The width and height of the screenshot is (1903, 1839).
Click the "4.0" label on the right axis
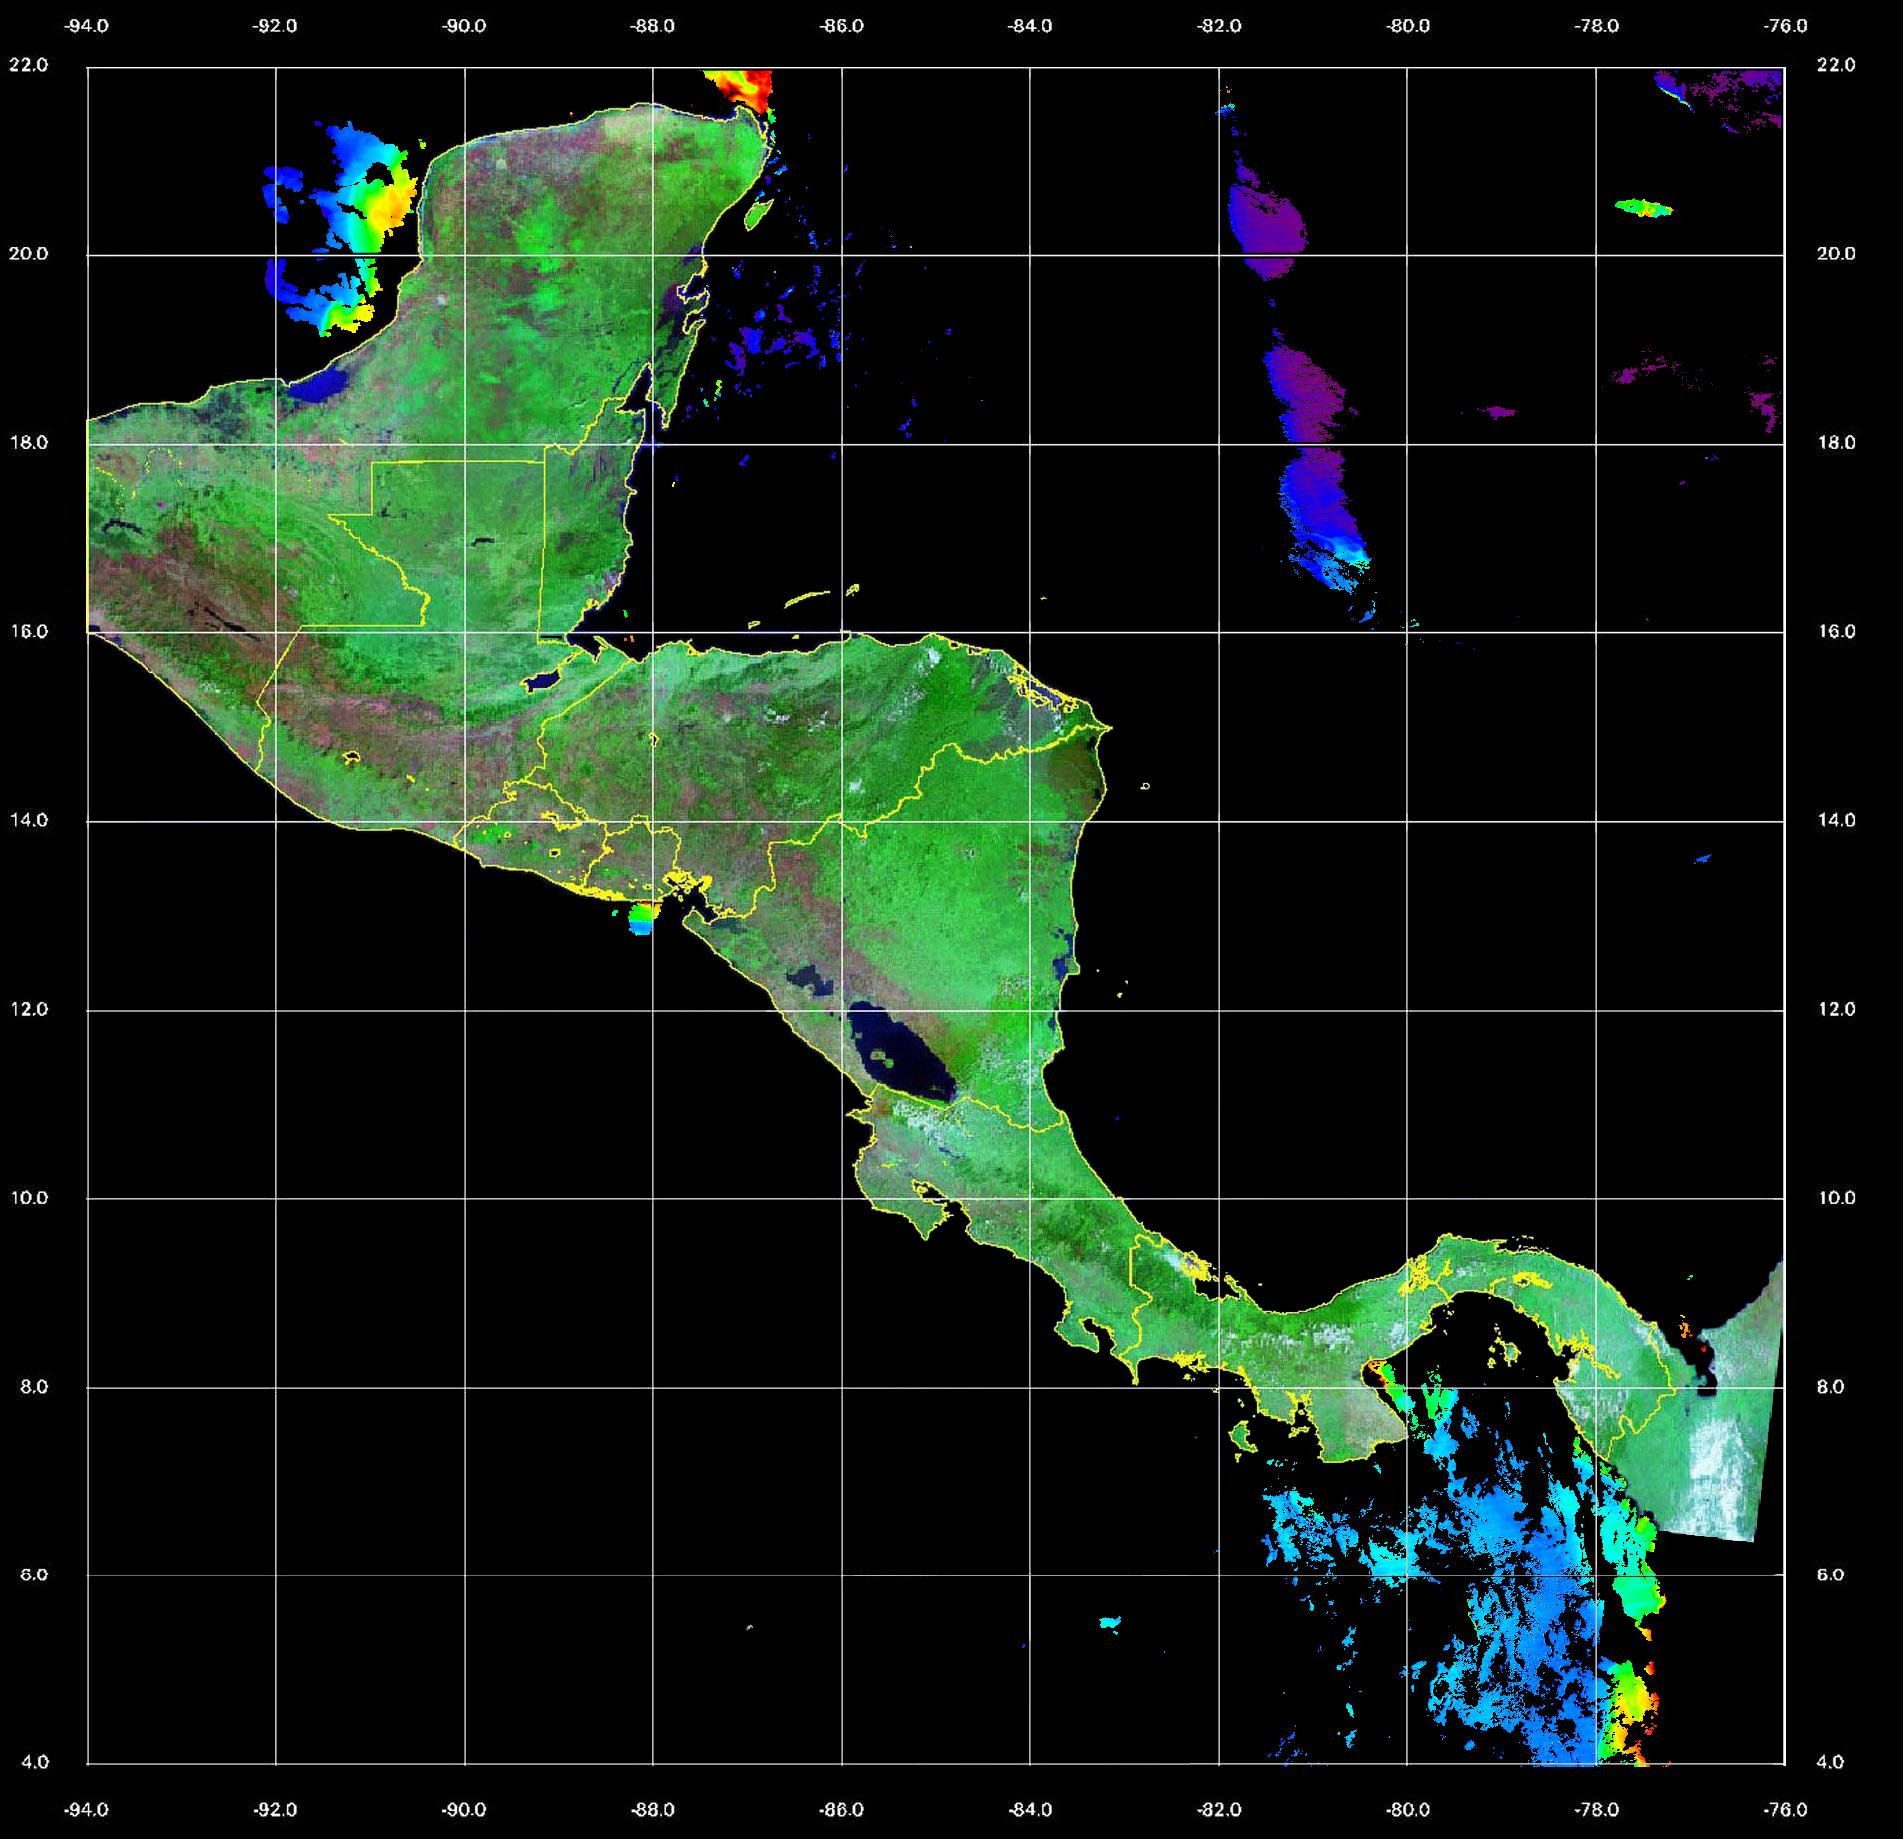click(x=1829, y=1762)
